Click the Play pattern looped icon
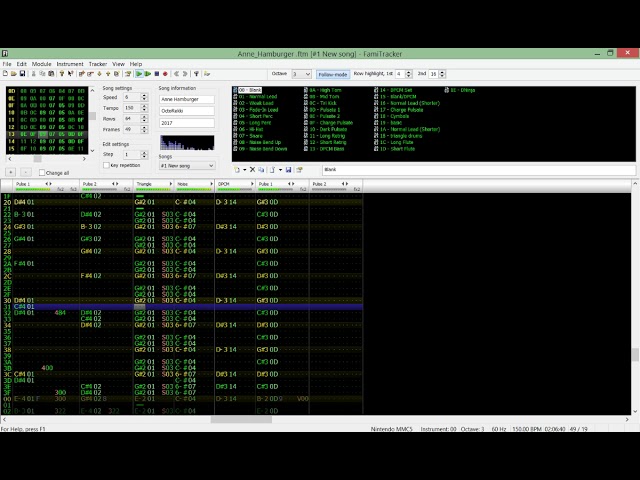This screenshot has width=640, height=480. (x=148, y=74)
